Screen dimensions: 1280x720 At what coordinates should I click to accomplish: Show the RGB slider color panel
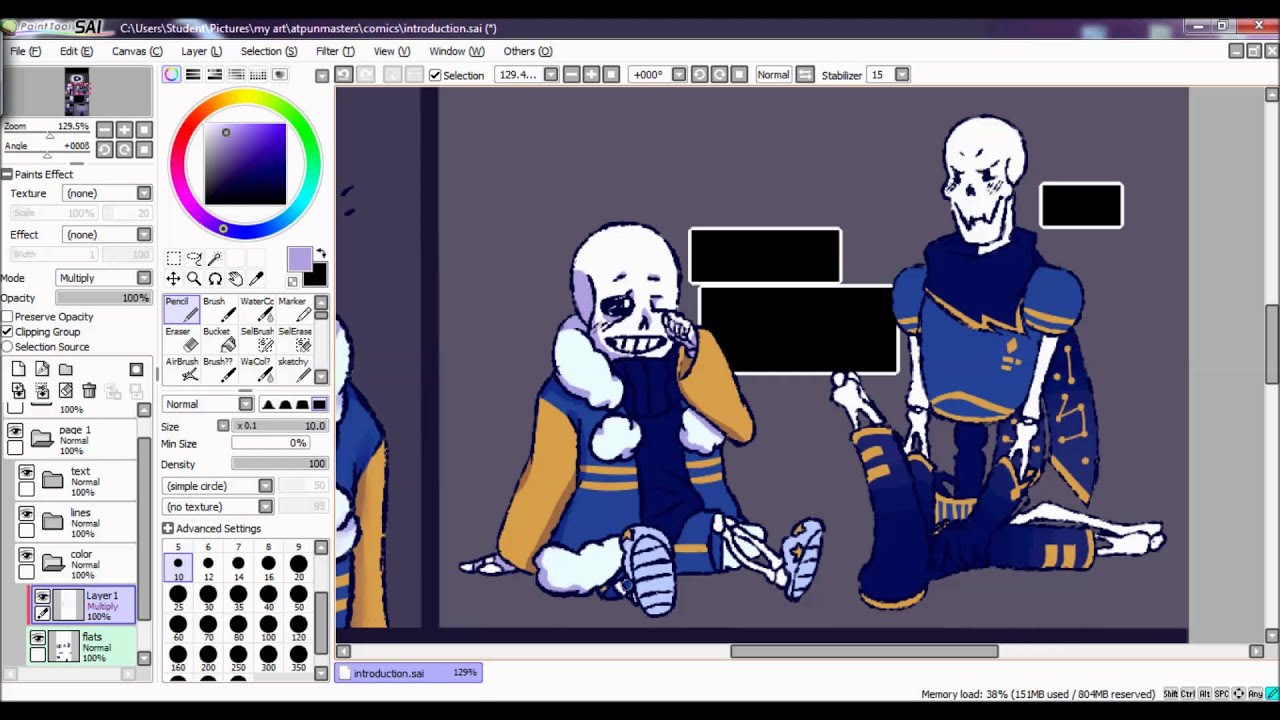192,75
